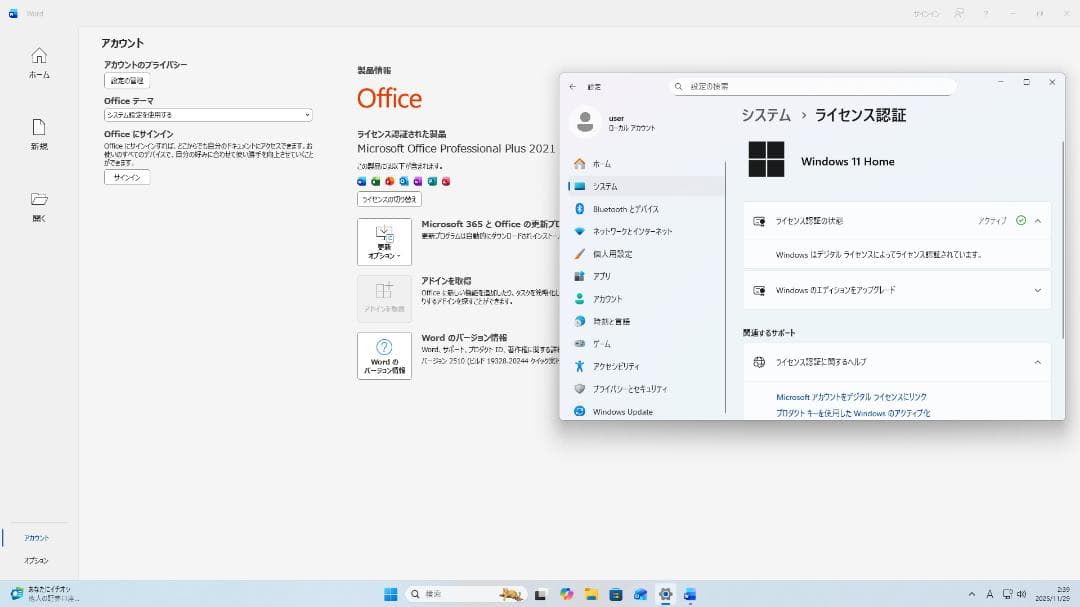Expand Windows のエディションをアップグレード
1080x607 pixels.
[1036, 290]
